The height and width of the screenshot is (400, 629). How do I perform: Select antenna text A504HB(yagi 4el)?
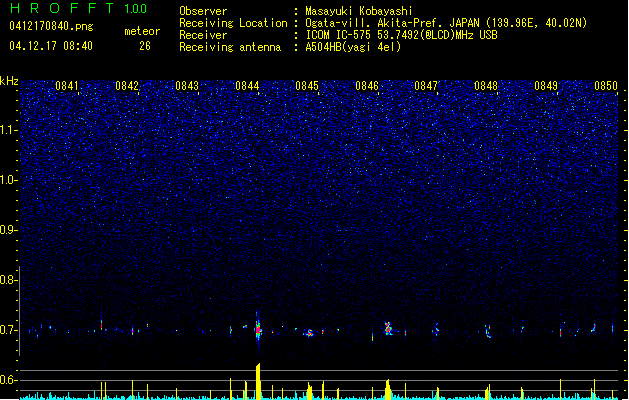[353, 47]
